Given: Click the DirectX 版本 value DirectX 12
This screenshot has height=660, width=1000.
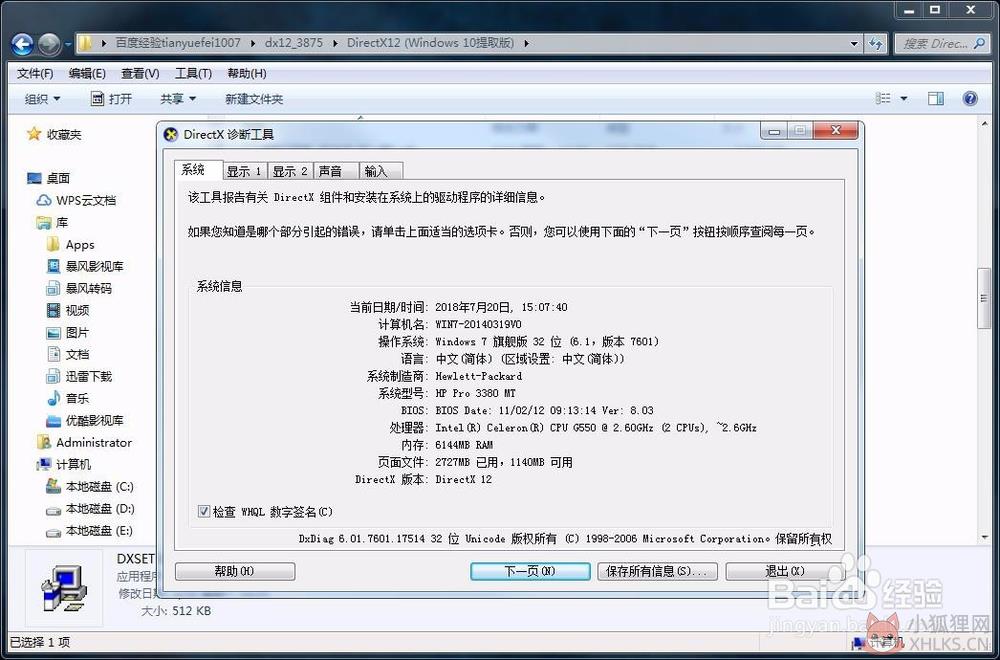Looking at the screenshot, I should 464,479.
